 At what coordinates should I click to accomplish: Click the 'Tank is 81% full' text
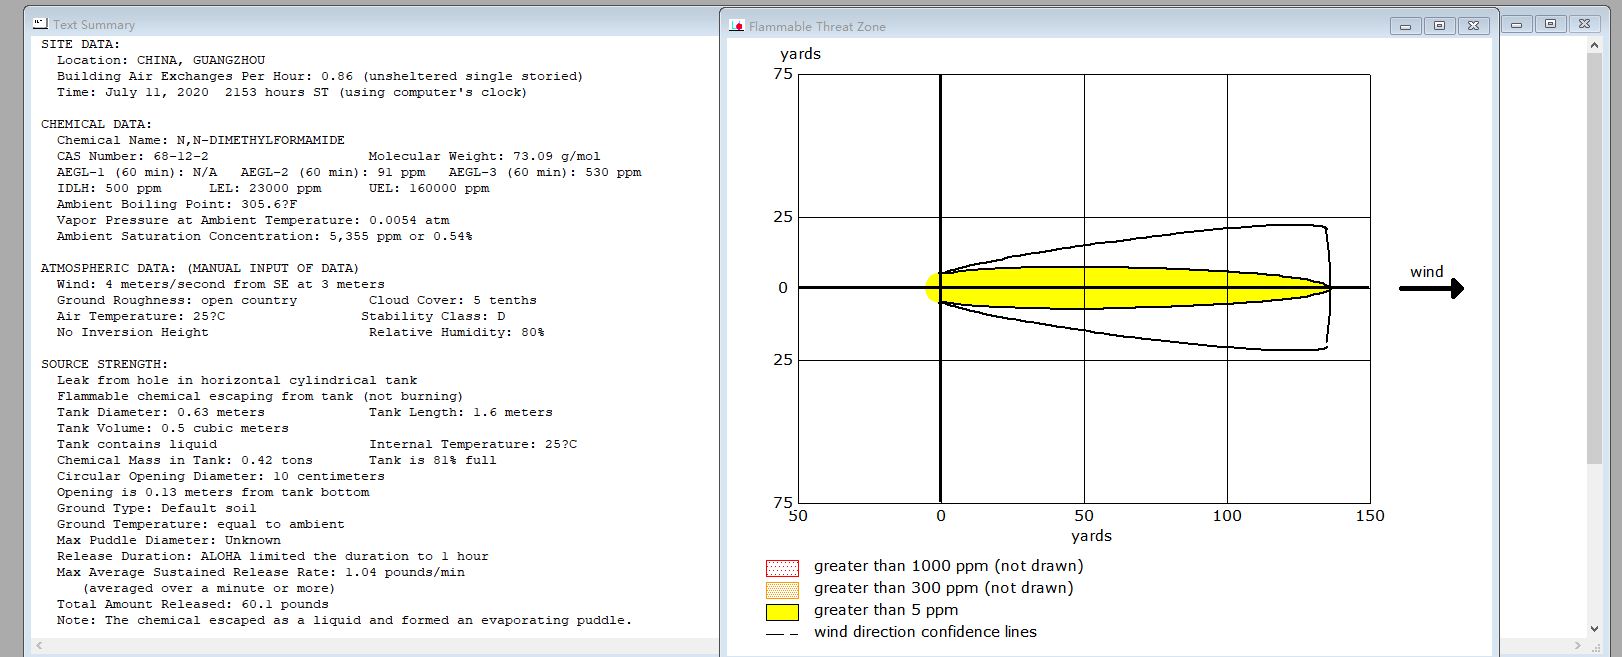point(433,460)
